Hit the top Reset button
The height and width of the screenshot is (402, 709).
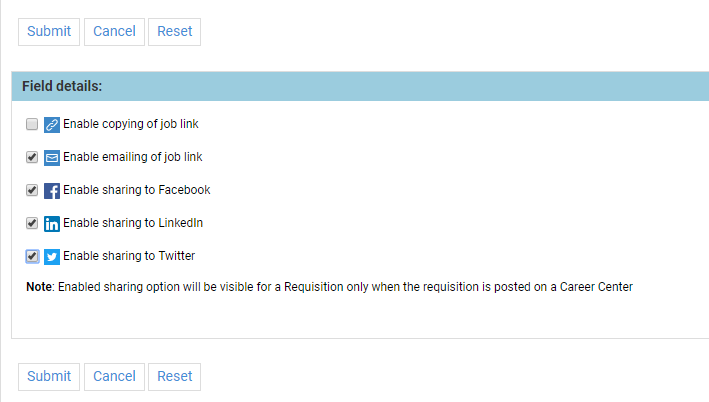tap(174, 31)
